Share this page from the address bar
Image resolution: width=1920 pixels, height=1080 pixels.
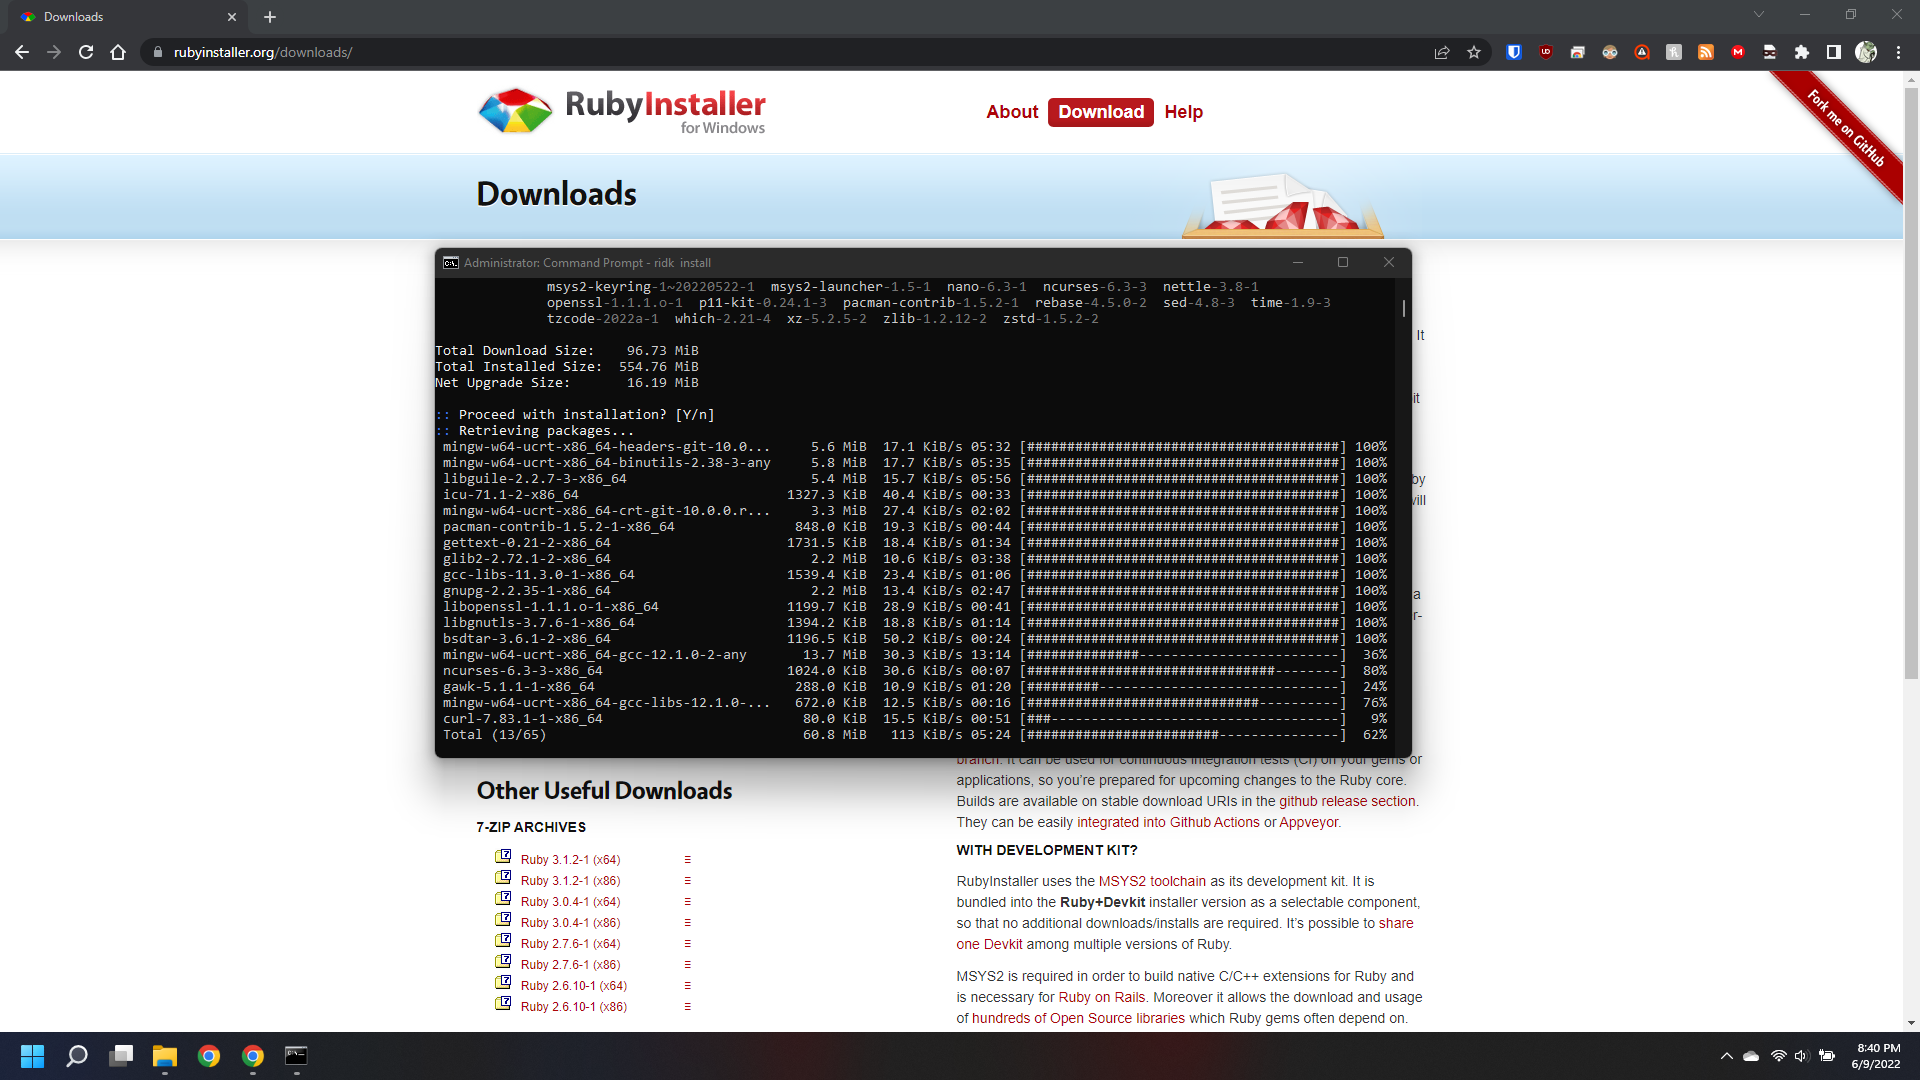click(1442, 52)
